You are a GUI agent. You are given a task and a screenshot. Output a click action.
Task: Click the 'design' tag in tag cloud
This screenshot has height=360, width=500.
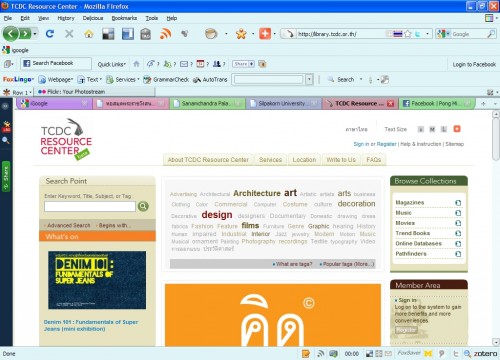pos(217,215)
